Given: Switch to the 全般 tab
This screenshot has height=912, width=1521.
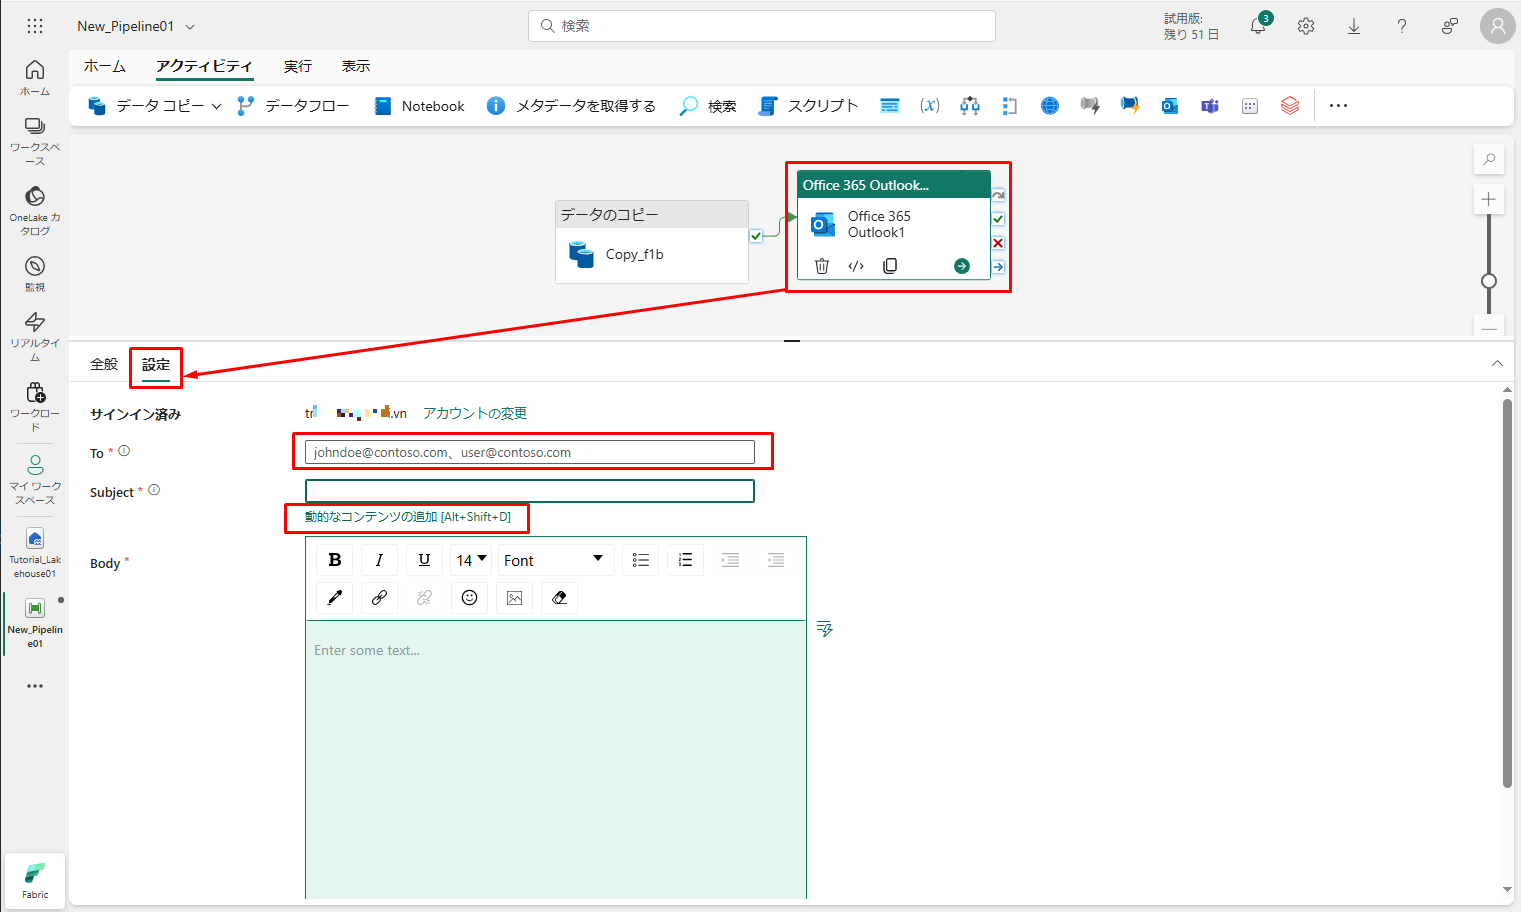Looking at the screenshot, I should pos(104,364).
